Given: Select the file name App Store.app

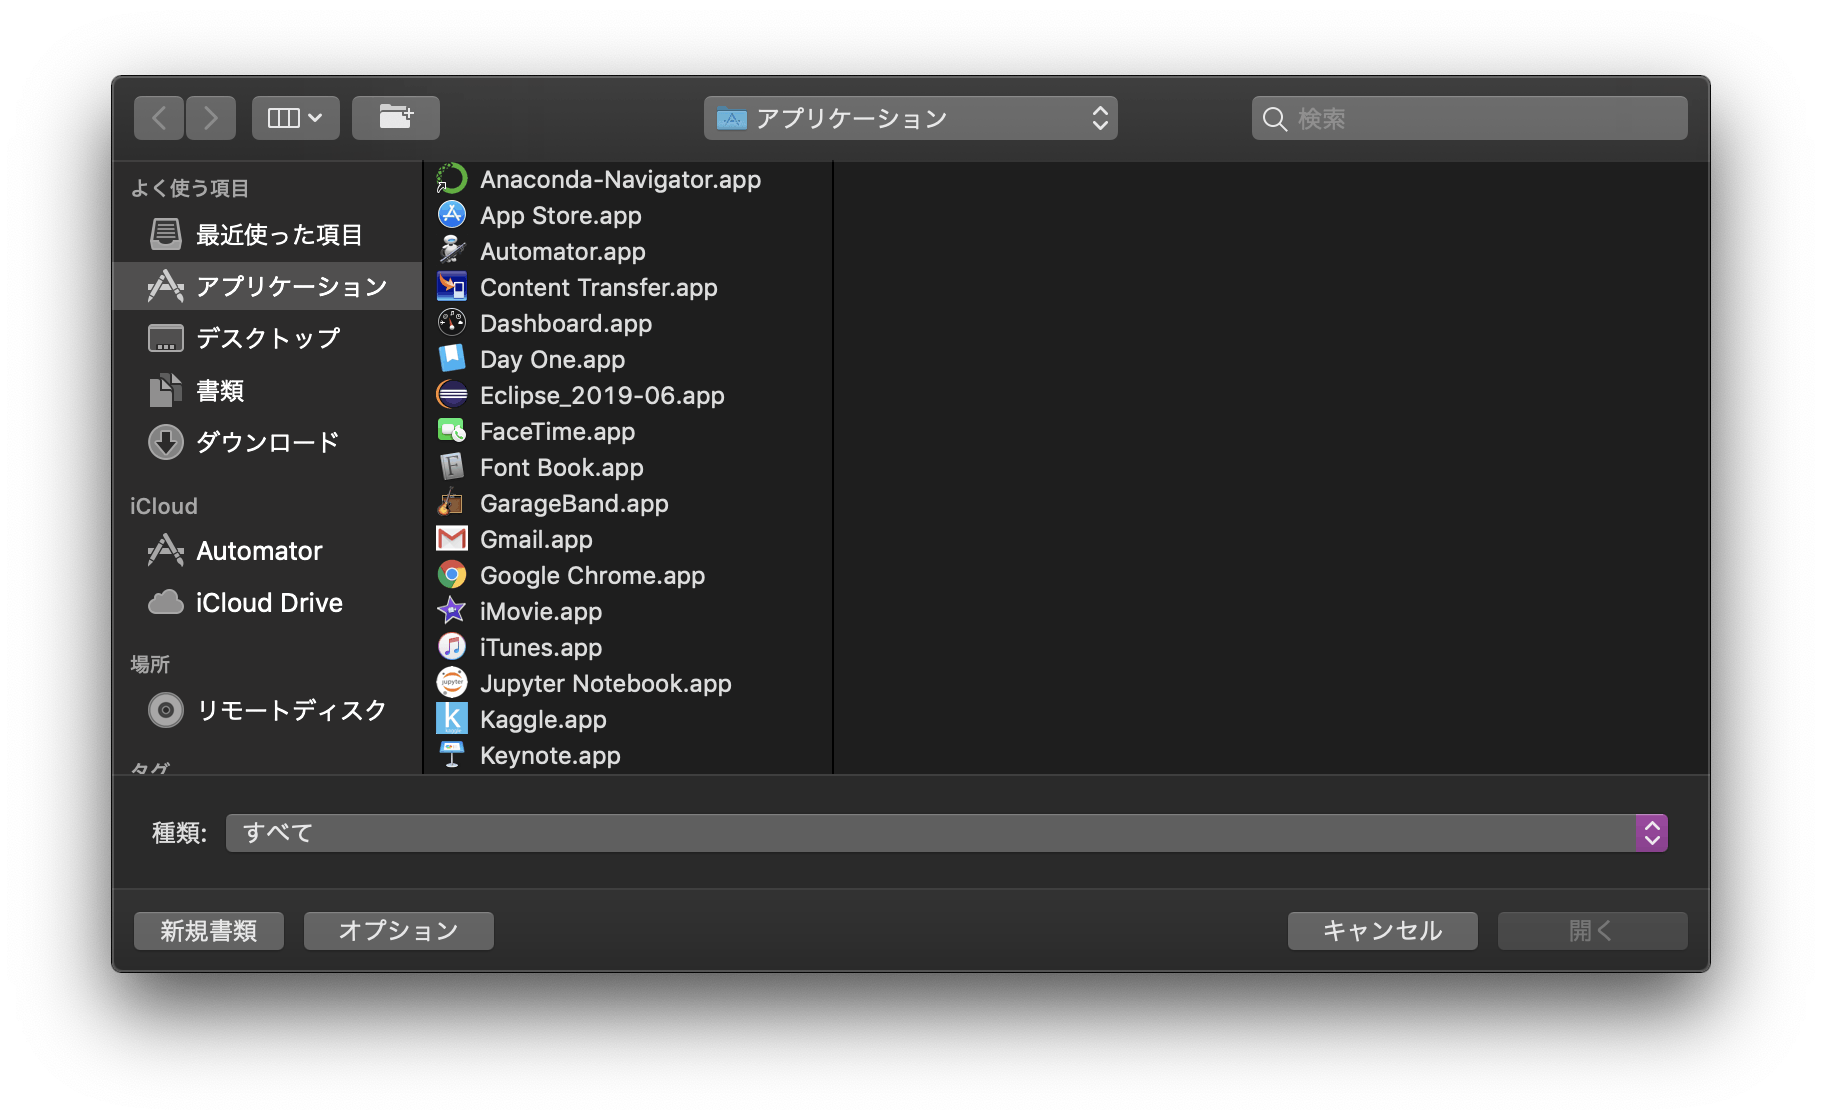Looking at the screenshot, I should point(561,216).
